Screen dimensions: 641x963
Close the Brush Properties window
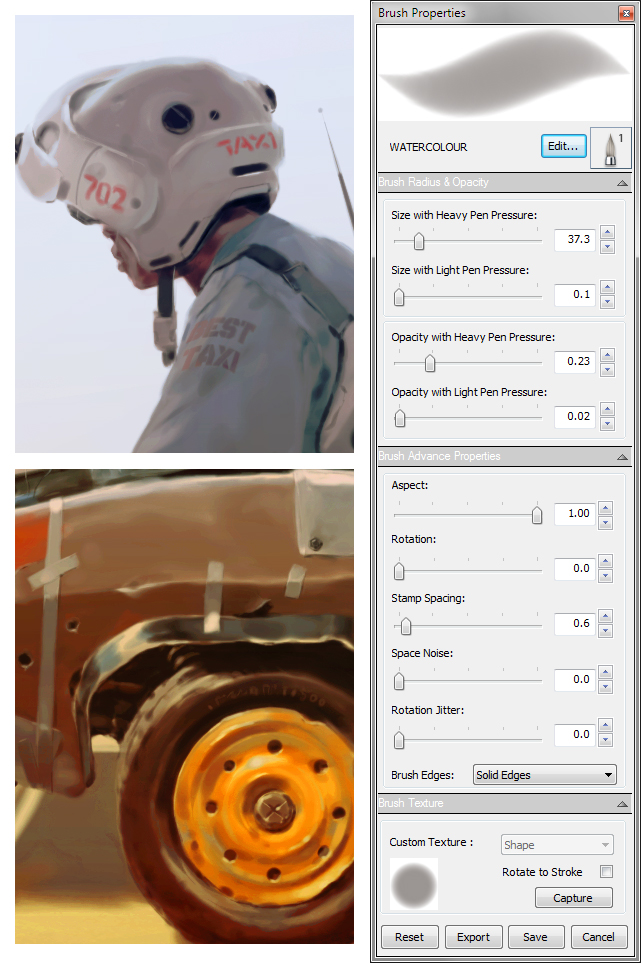626,13
